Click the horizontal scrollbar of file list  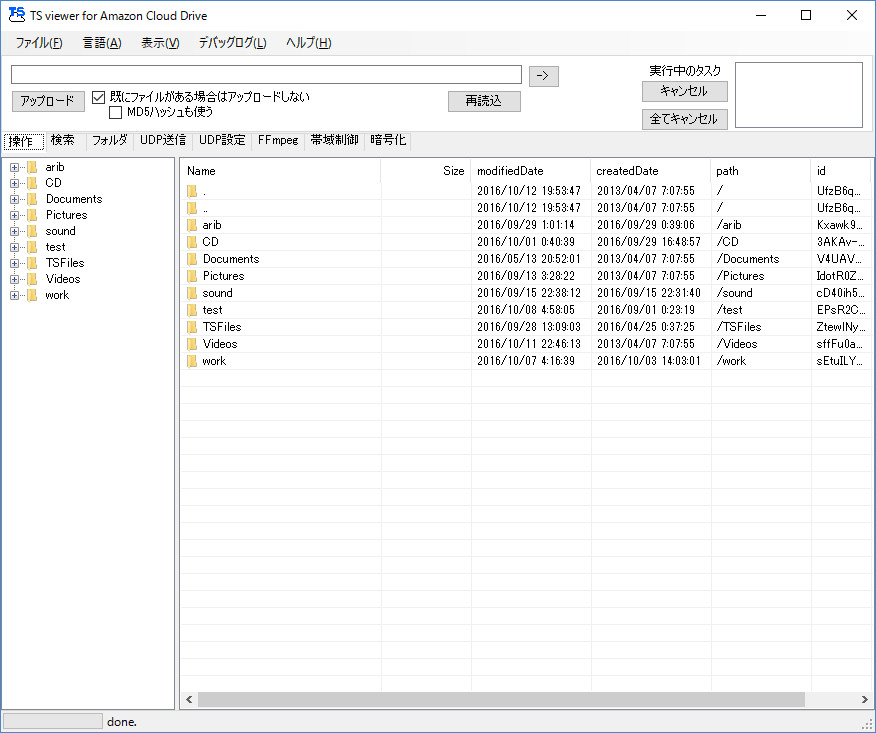(500, 700)
